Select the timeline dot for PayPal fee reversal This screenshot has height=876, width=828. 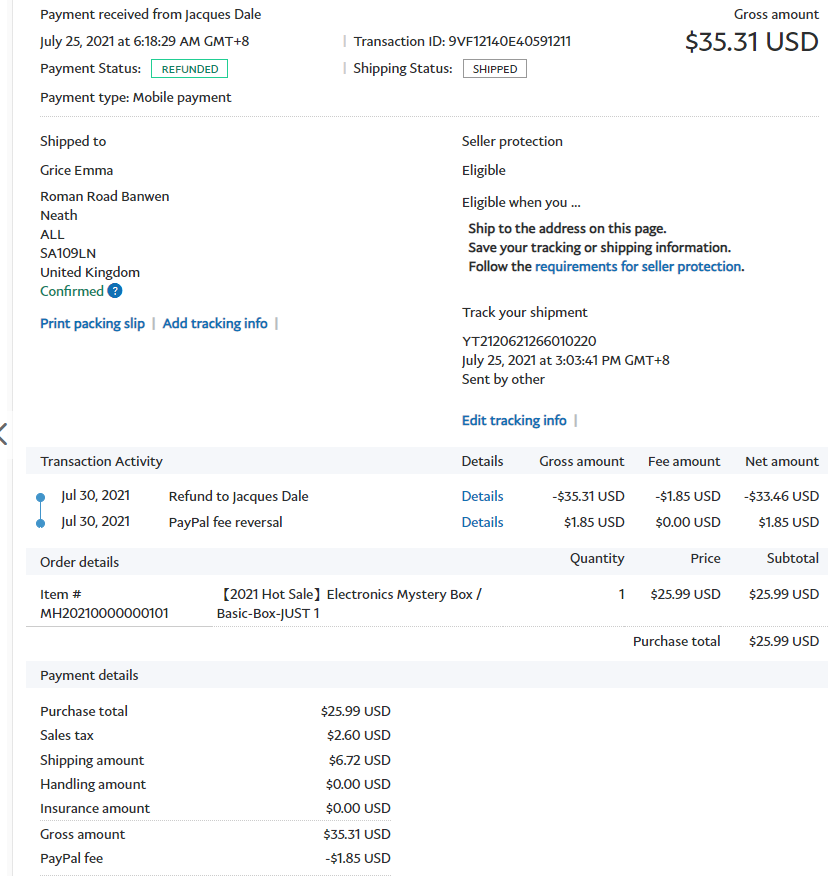[40, 523]
